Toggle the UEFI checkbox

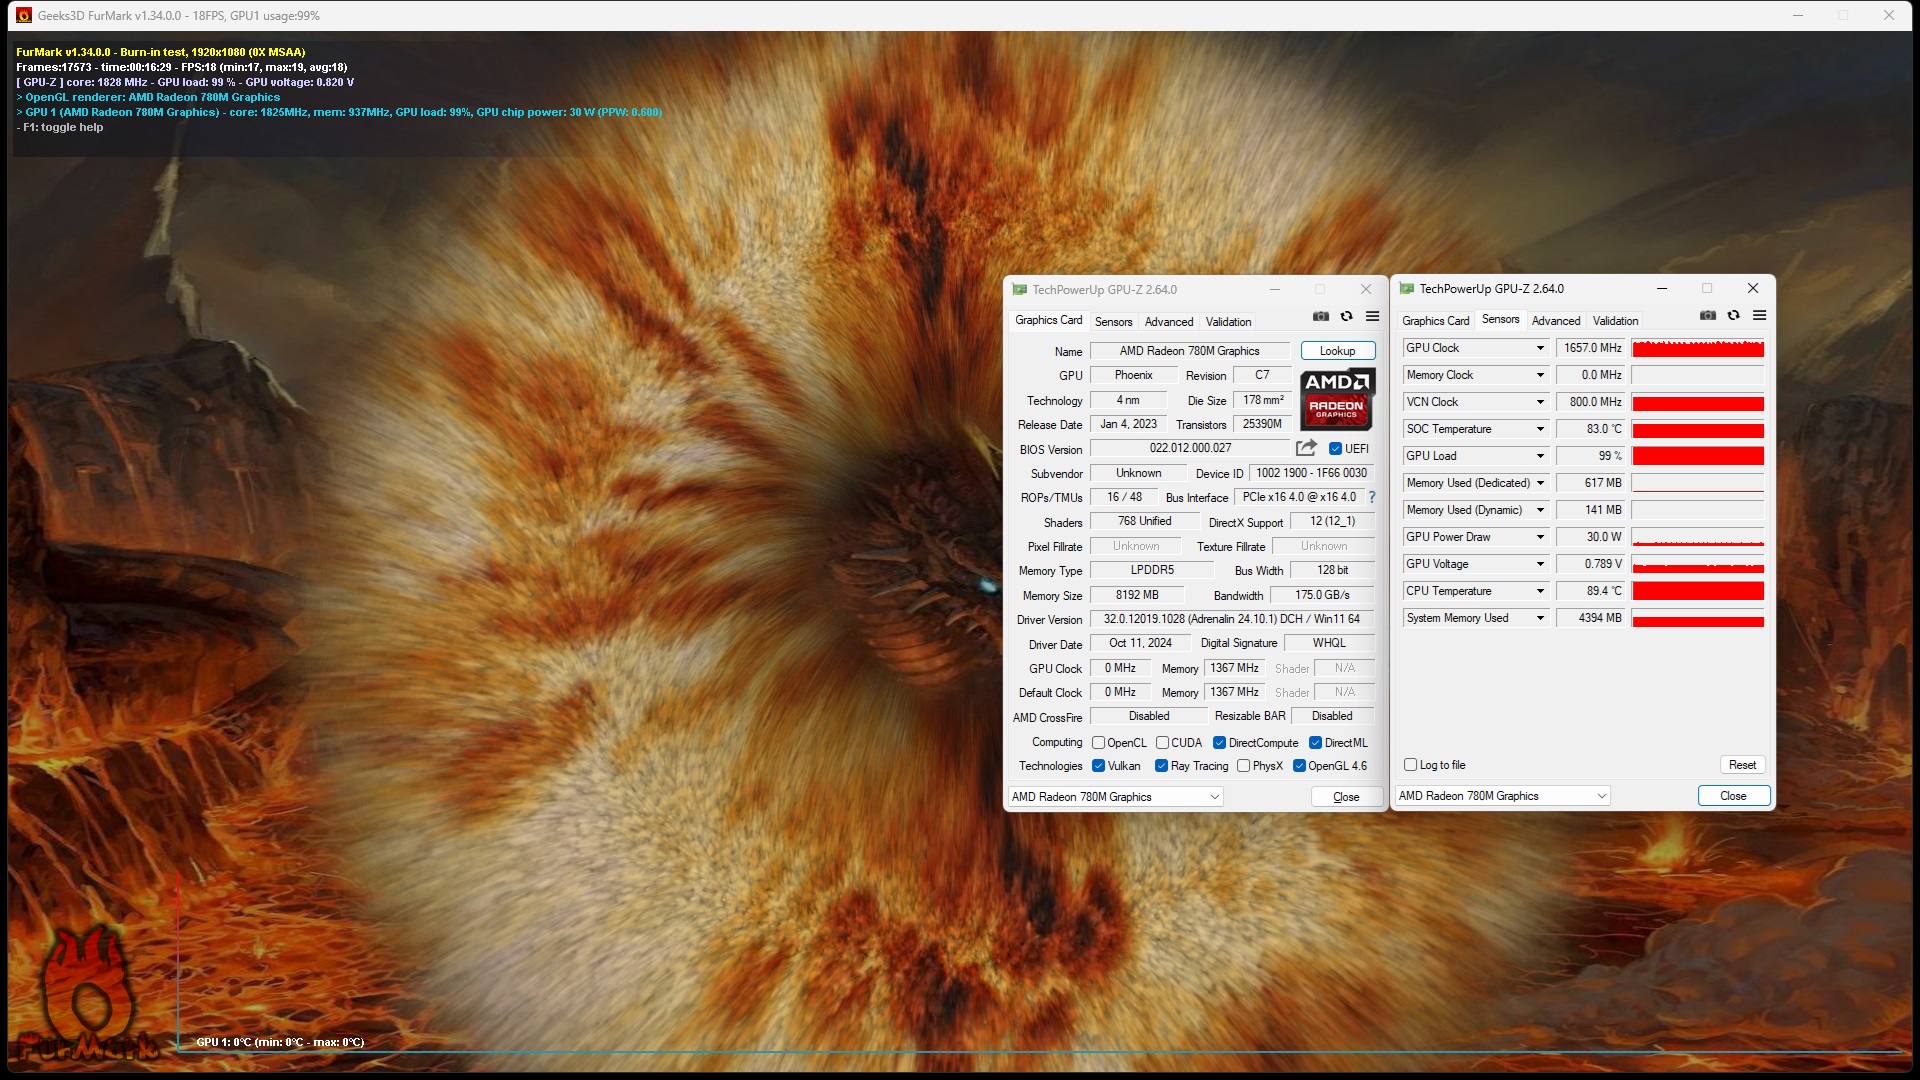click(x=1335, y=449)
